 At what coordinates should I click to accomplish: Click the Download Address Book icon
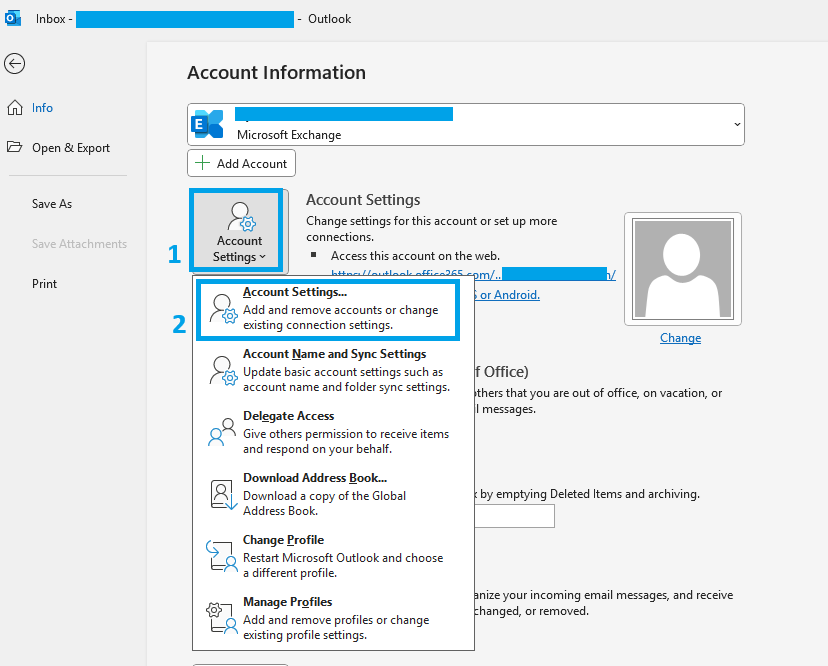click(223, 494)
